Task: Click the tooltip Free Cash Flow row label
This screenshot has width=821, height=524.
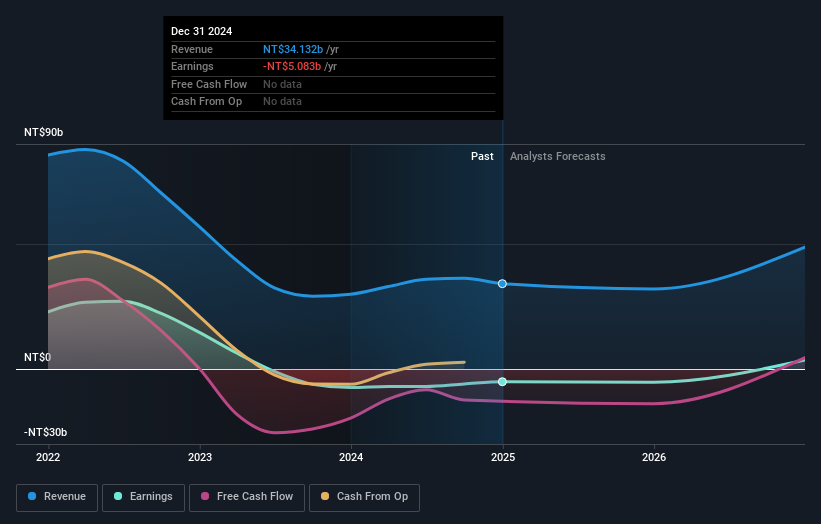Action: coord(209,84)
